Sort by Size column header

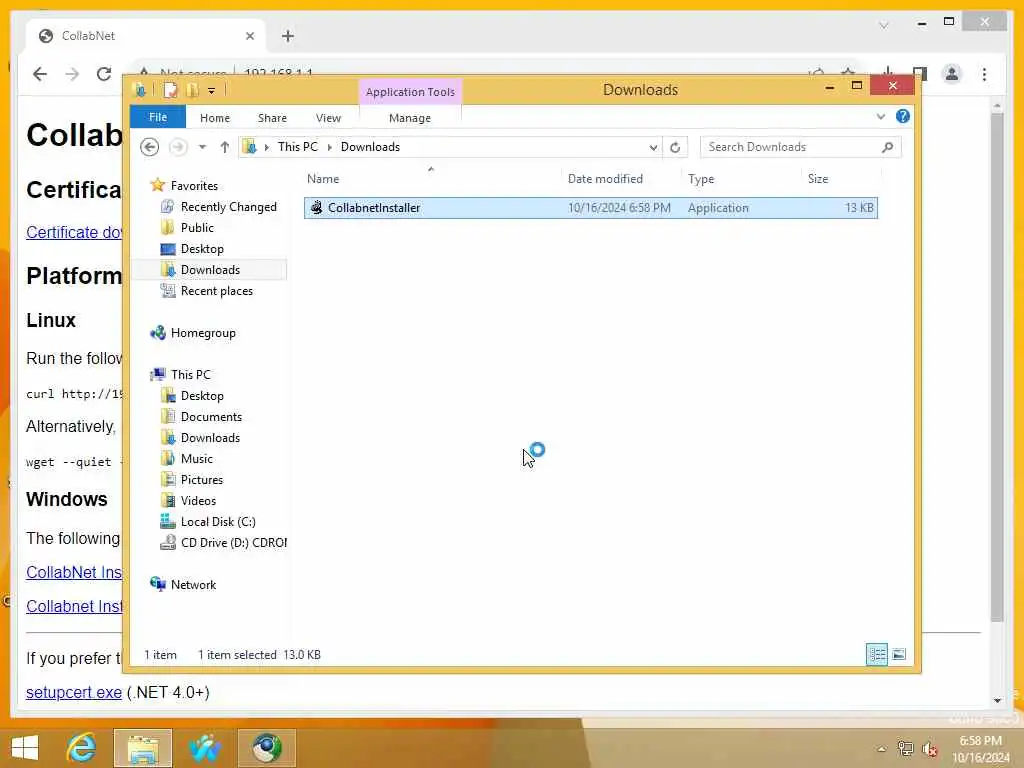[818, 179]
